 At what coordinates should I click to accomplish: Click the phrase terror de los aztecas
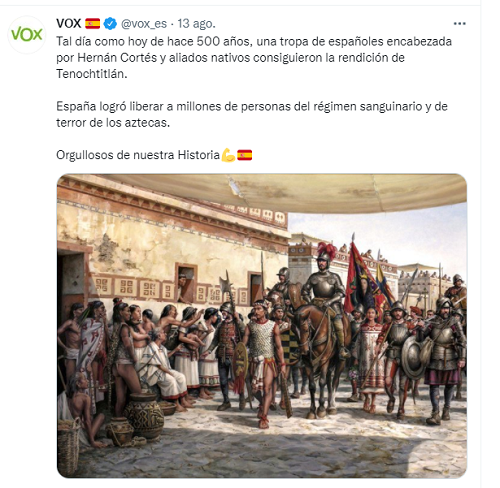point(113,123)
